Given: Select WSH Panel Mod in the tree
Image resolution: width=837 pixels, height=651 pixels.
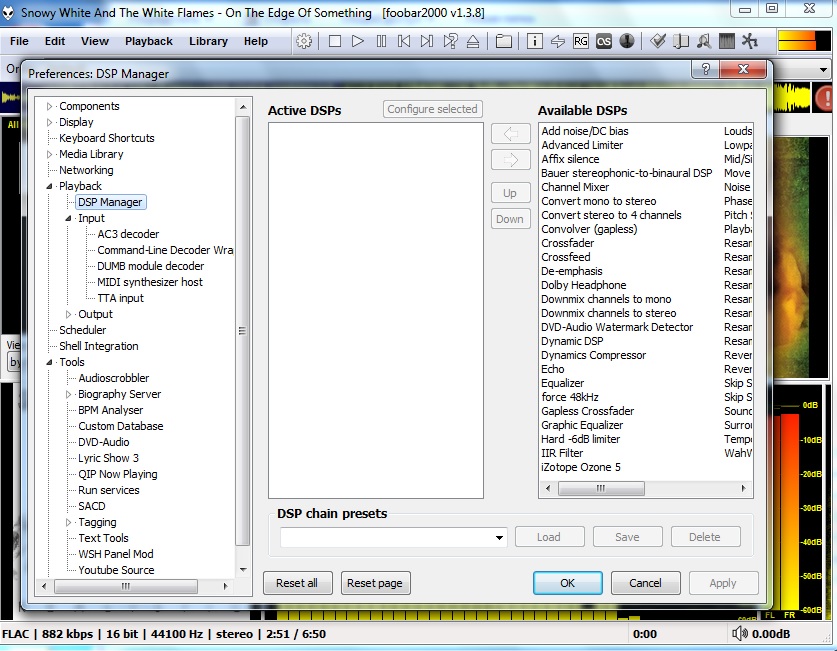Looking at the screenshot, I should click(116, 554).
